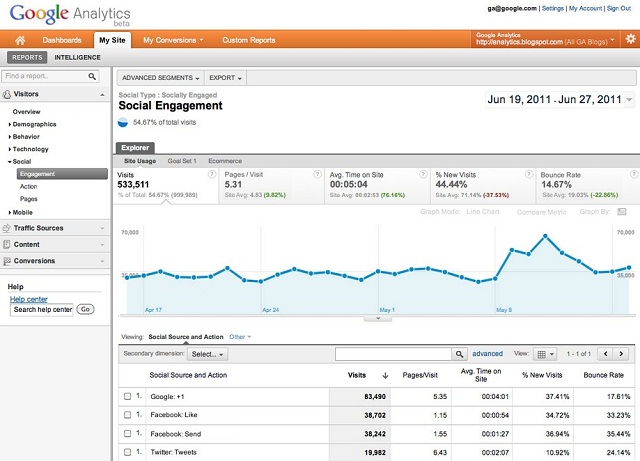Click the table search magnifier button
This screenshot has height=461, width=640.
(x=459, y=354)
